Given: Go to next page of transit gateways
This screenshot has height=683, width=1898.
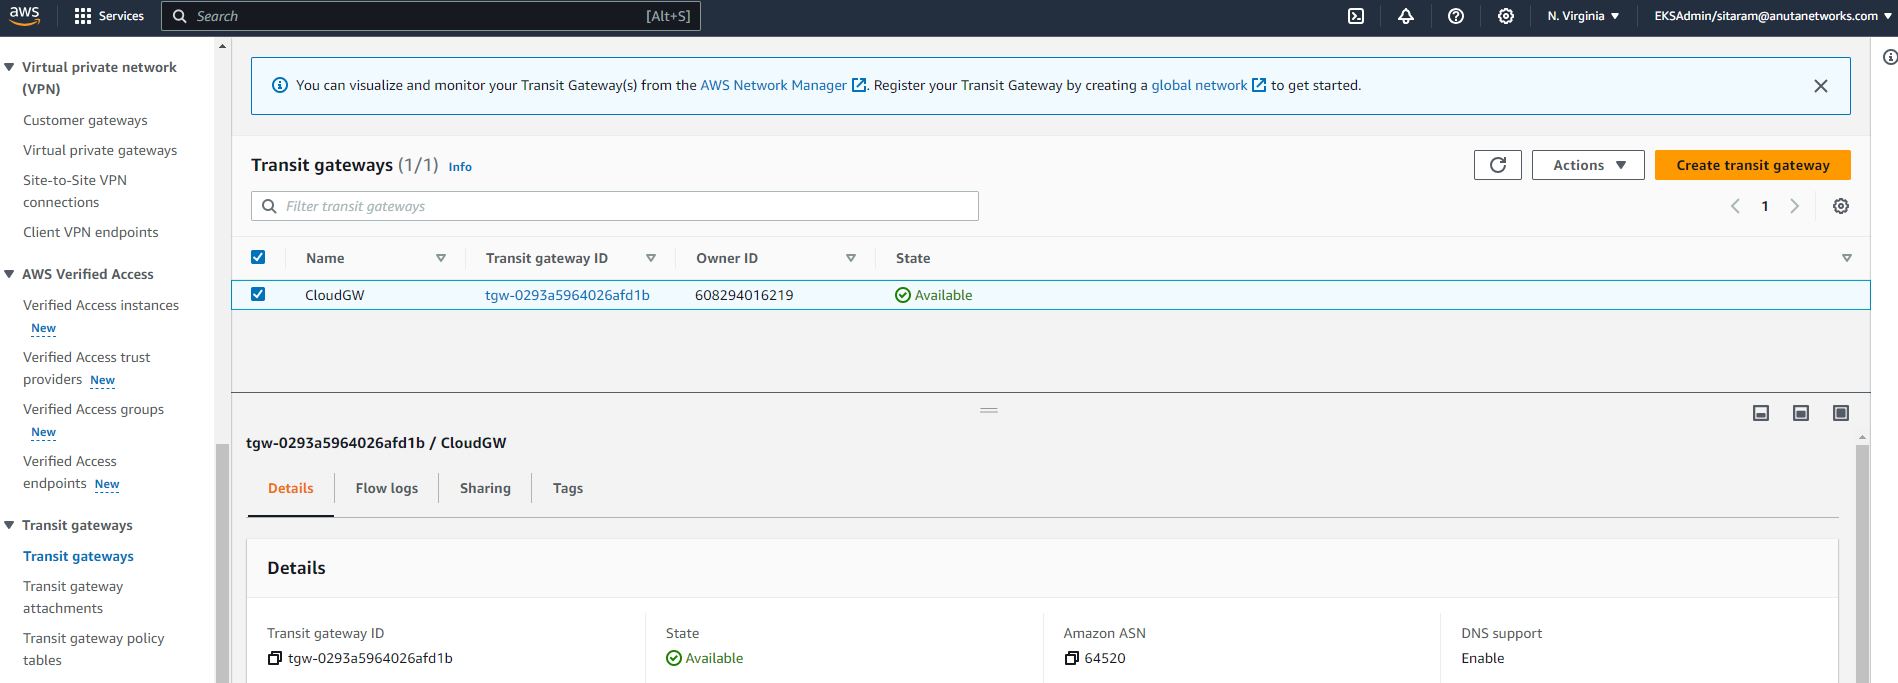Looking at the screenshot, I should 1795,206.
